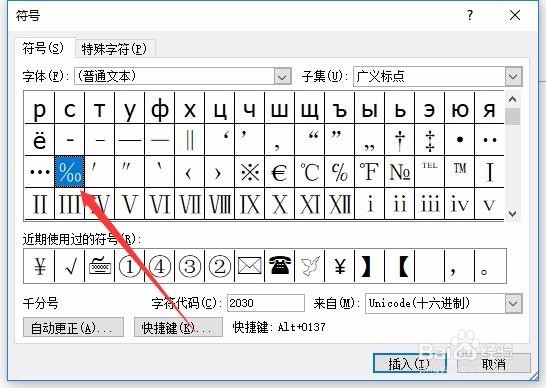
Task: Select Cyrillic letter ё cell
Action: pos(40,140)
